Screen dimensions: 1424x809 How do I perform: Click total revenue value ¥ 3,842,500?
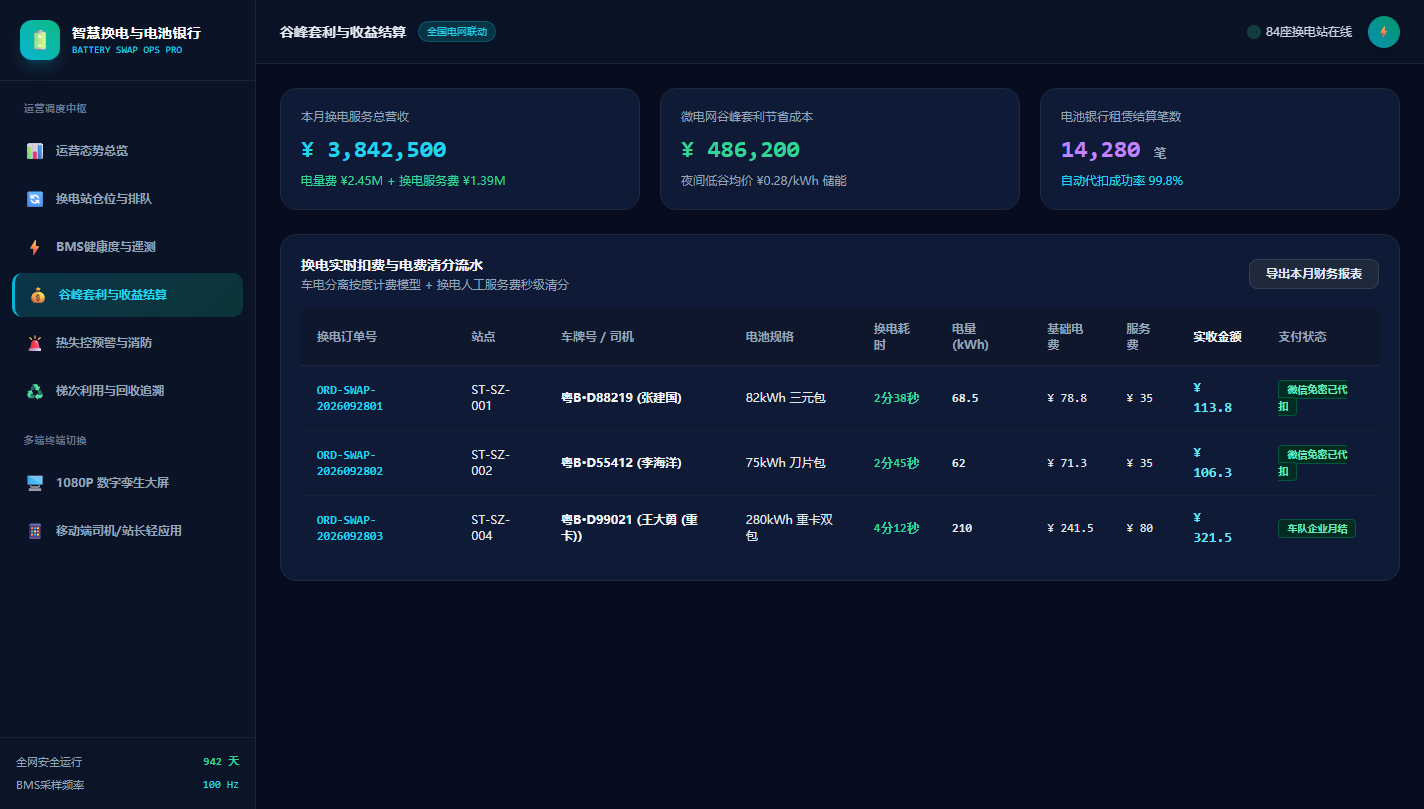(x=374, y=150)
